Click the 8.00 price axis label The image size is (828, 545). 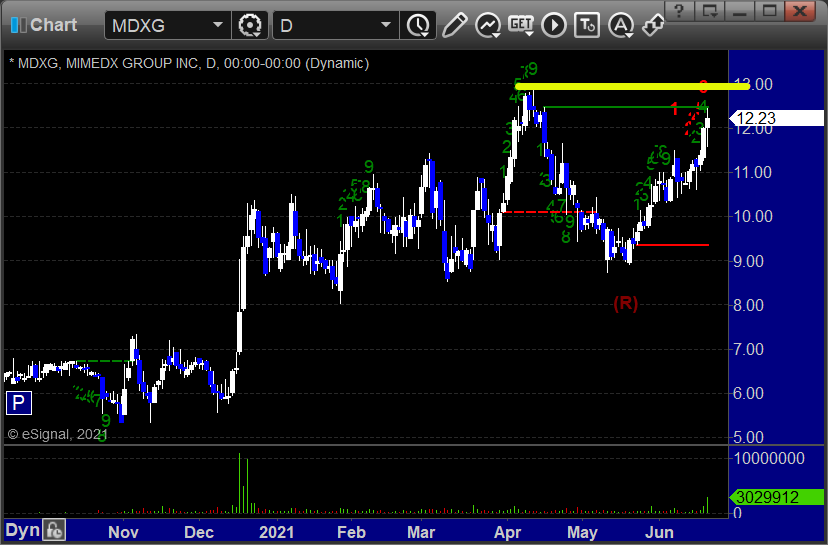pyautogui.click(x=748, y=305)
